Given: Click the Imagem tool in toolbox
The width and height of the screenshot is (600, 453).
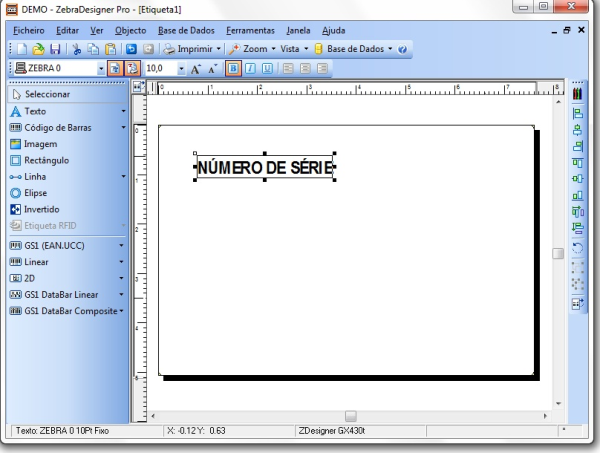Looking at the screenshot, I should [40, 144].
